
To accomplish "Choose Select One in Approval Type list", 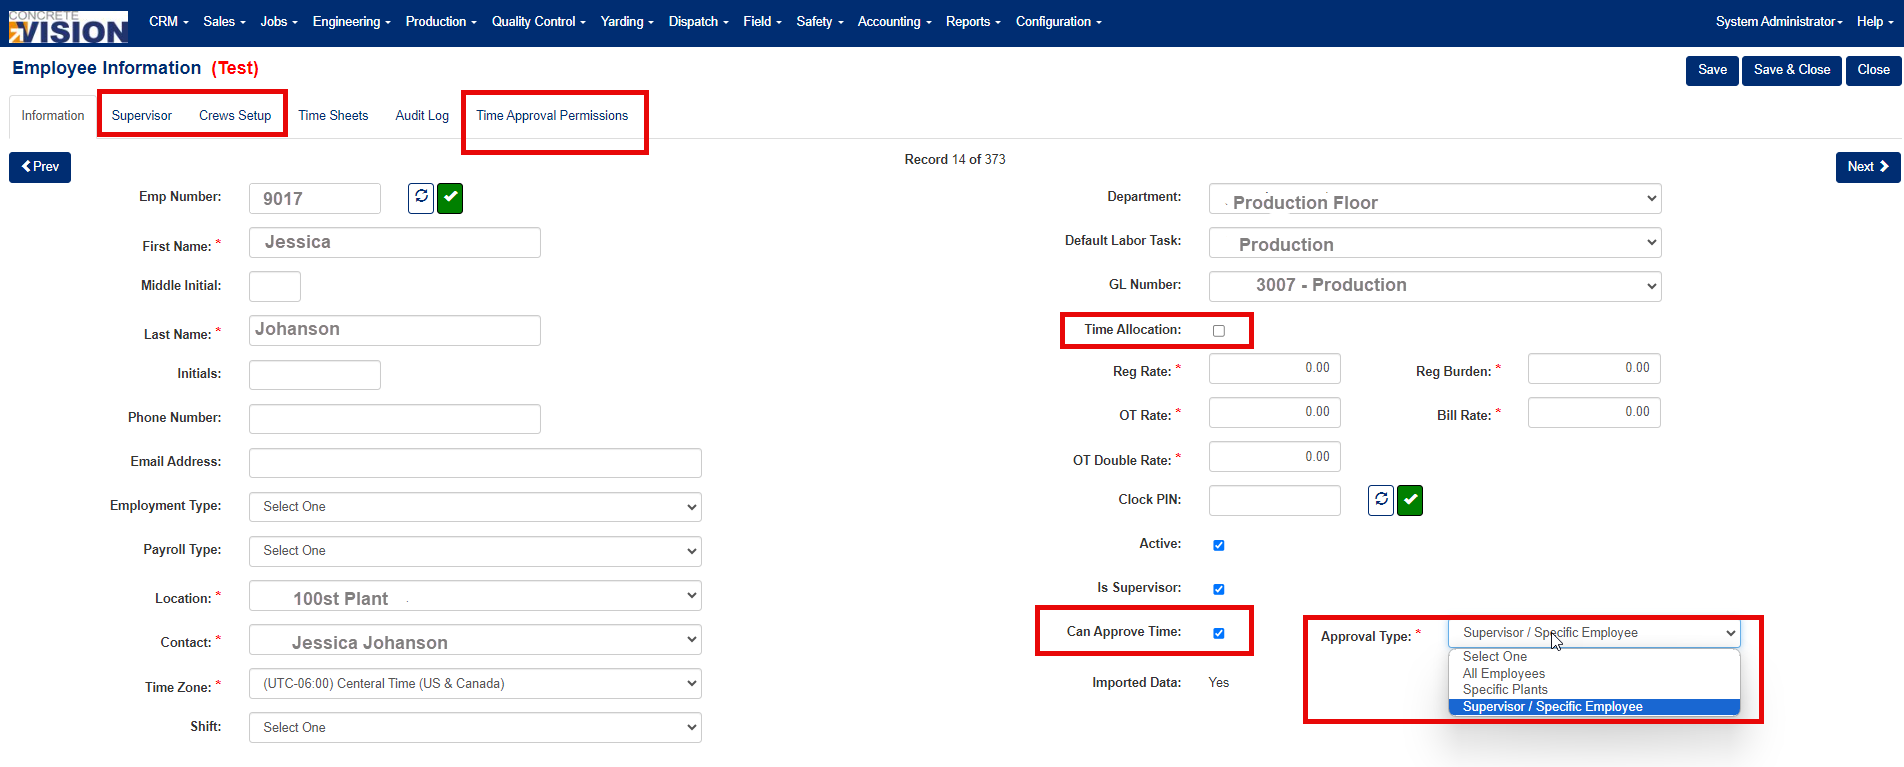I will 1594,657.
